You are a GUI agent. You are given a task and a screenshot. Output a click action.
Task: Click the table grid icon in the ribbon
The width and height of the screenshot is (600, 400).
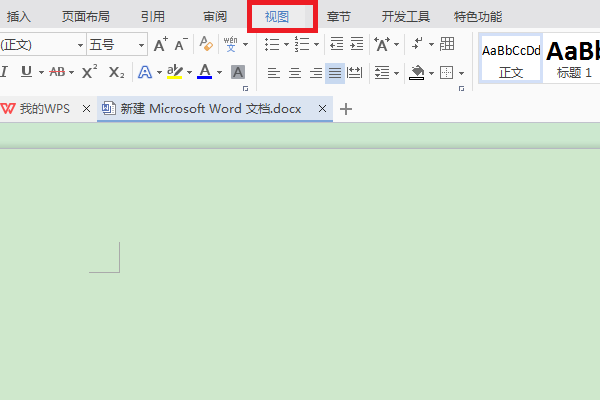tap(447, 44)
